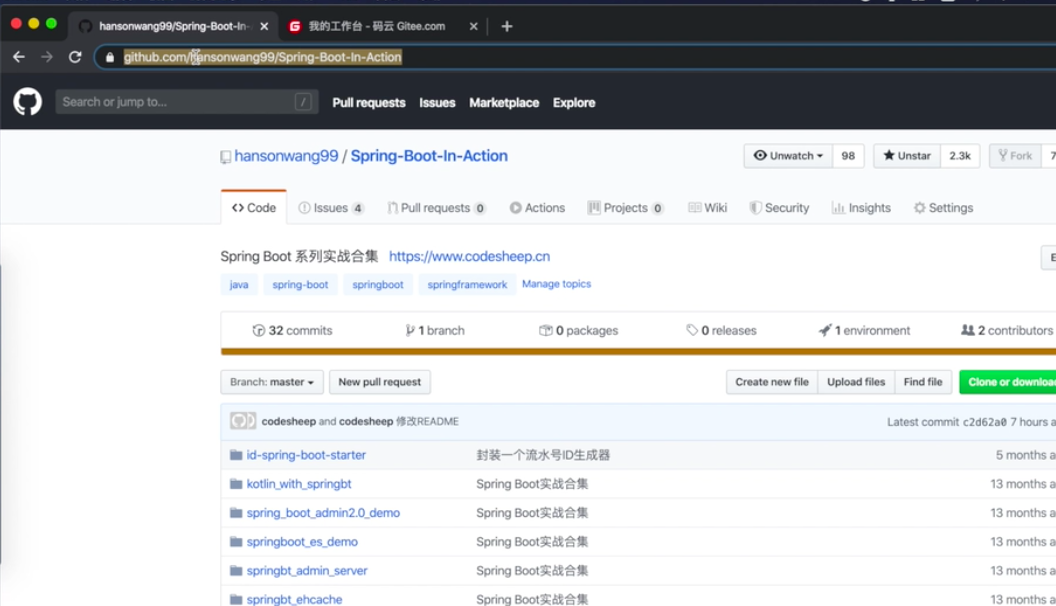Click the springbt_admin_server folder icon

(x=236, y=571)
